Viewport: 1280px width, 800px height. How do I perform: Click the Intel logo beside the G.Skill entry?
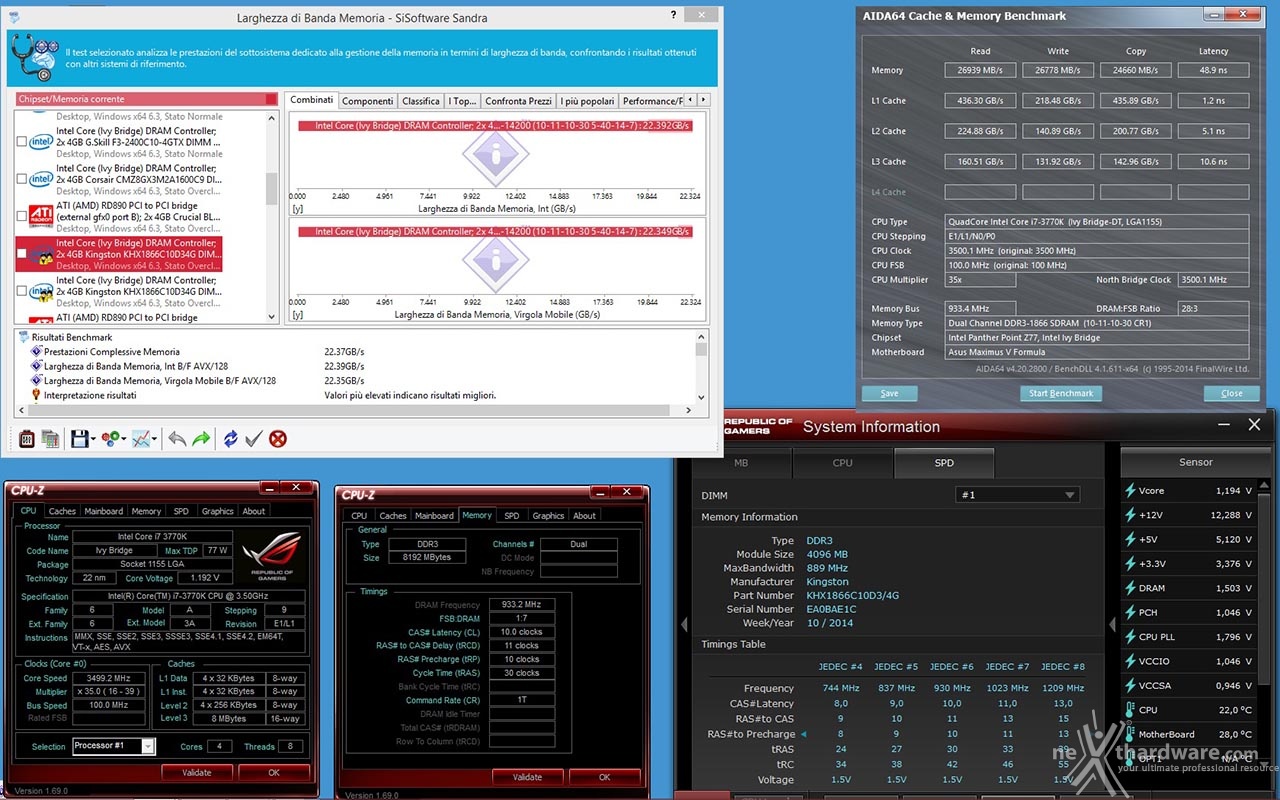point(41,142)
